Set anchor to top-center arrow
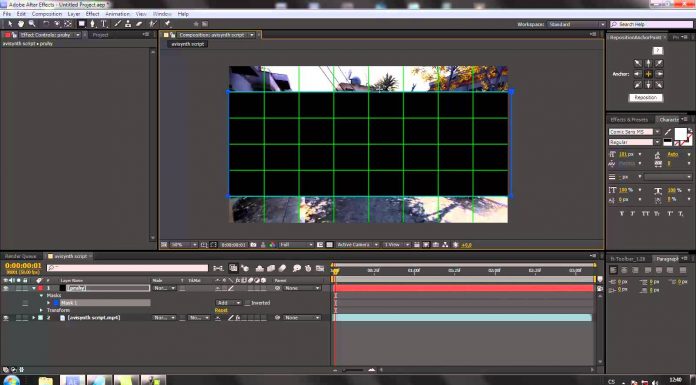The width and height of the screenshot is (696, 385). [648, 64]
